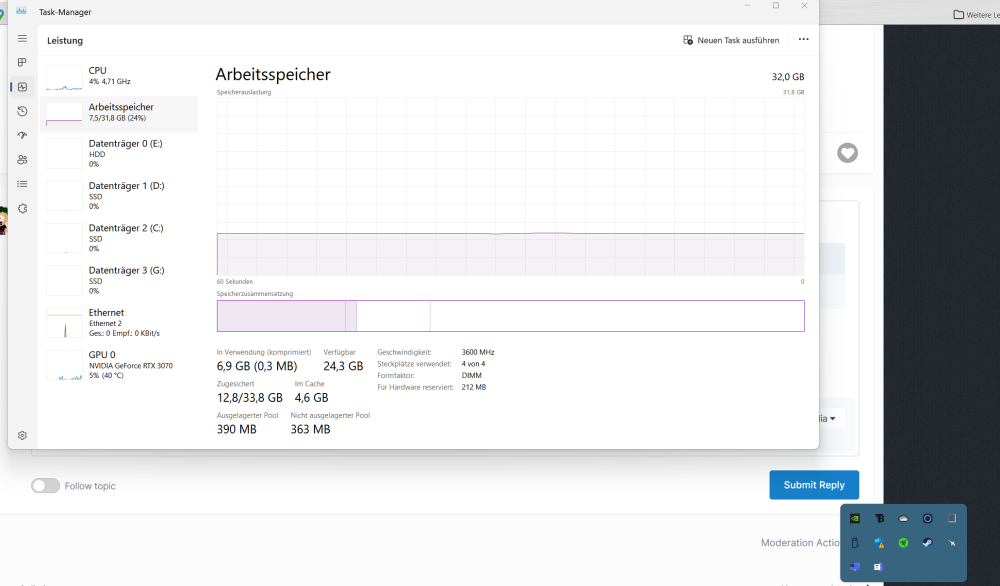1000x586 pixels.
Task: Select the CPU performance entry
Action: pyautogui.click(x=120, y=76)
